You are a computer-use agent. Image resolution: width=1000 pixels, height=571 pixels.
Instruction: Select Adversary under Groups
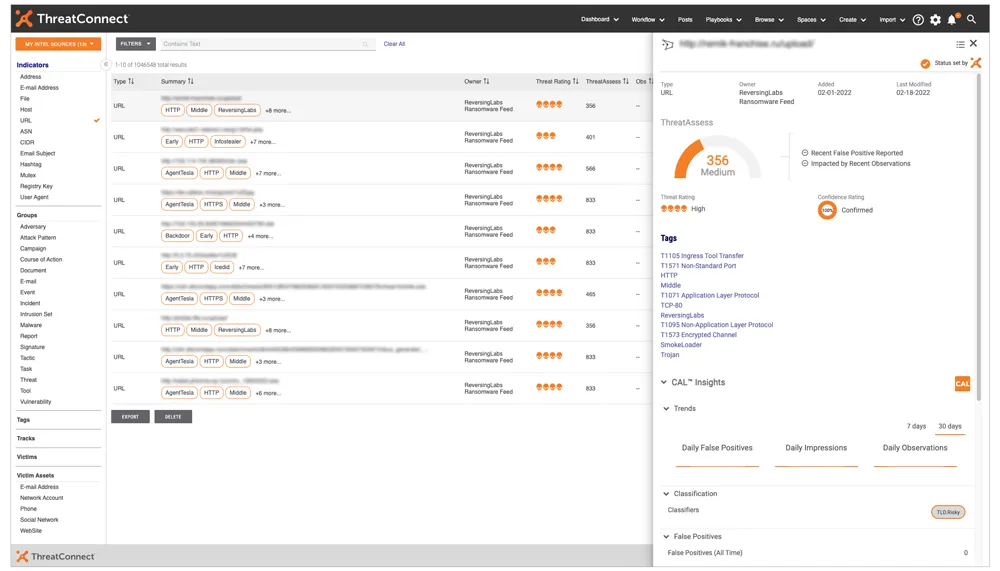point(33,226)
